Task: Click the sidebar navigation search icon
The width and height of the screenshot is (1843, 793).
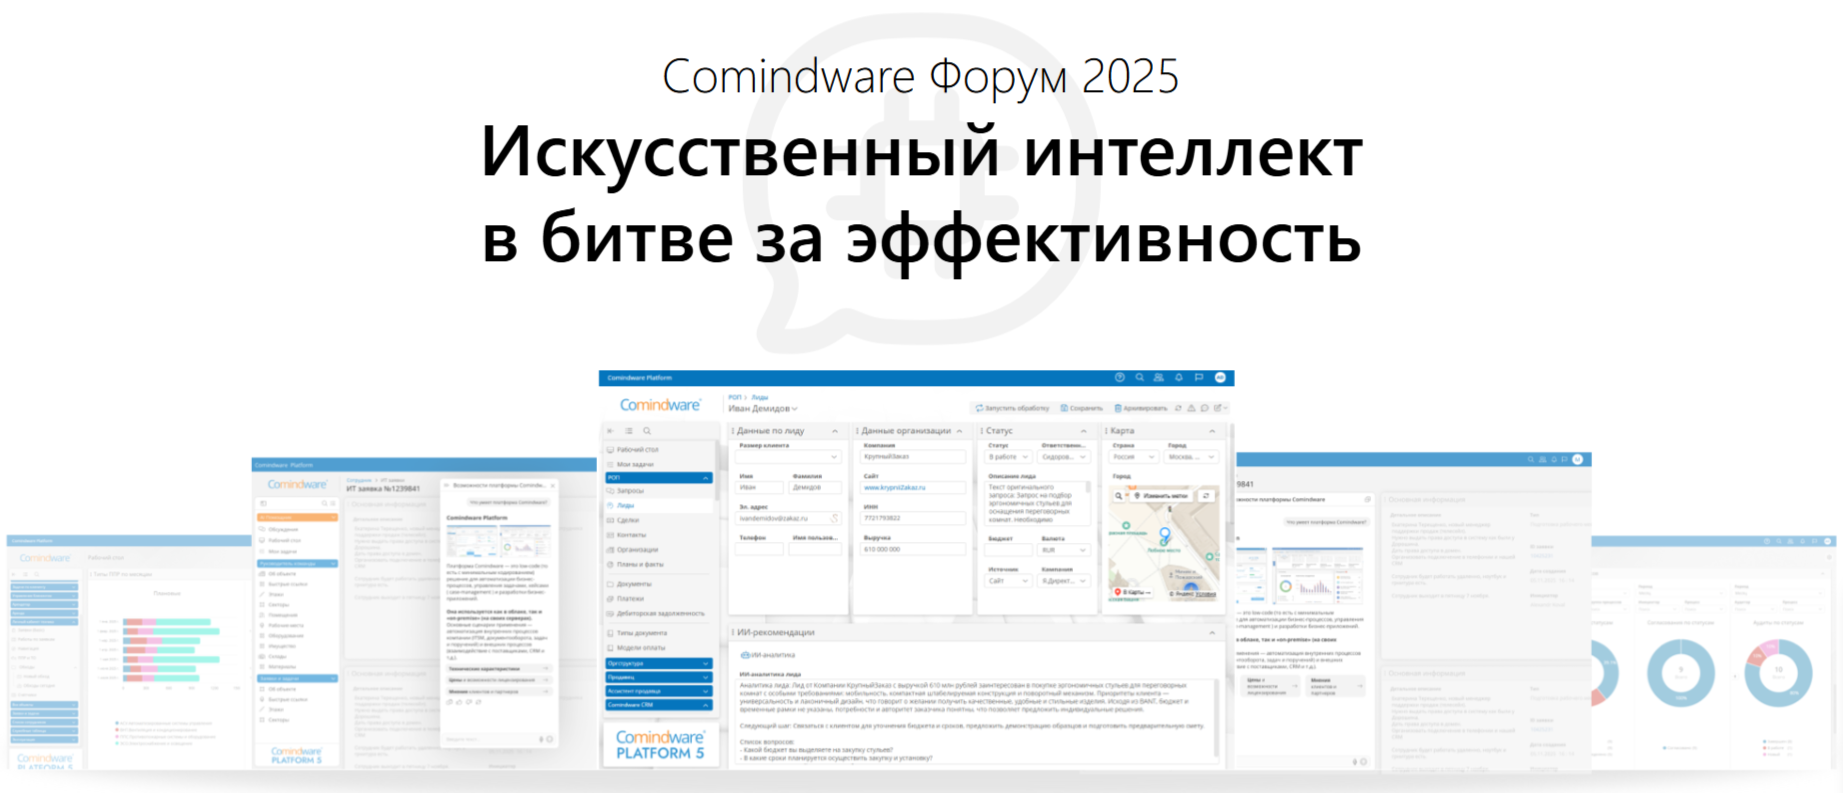Action: pyautogui.click(x=647, y=431)
